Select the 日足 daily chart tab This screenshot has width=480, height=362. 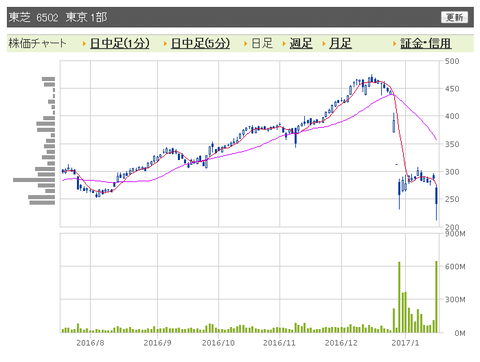click(x=262, y=43)
